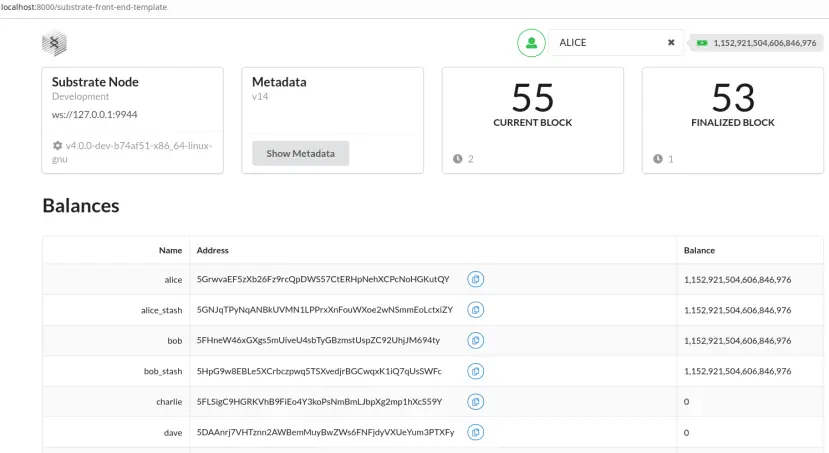Click alice's balance value in table
This screenshot has height=453, width=829.
738,280
